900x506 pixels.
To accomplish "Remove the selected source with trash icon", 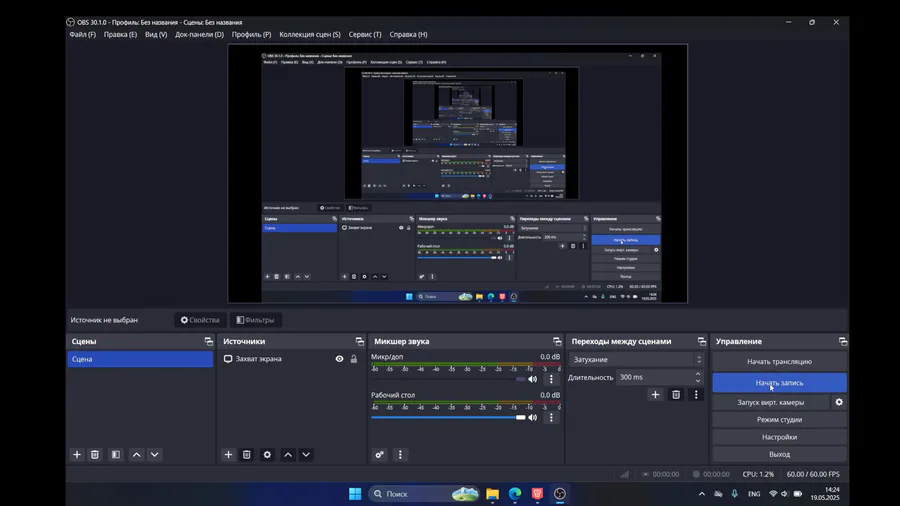I will 247,454.
